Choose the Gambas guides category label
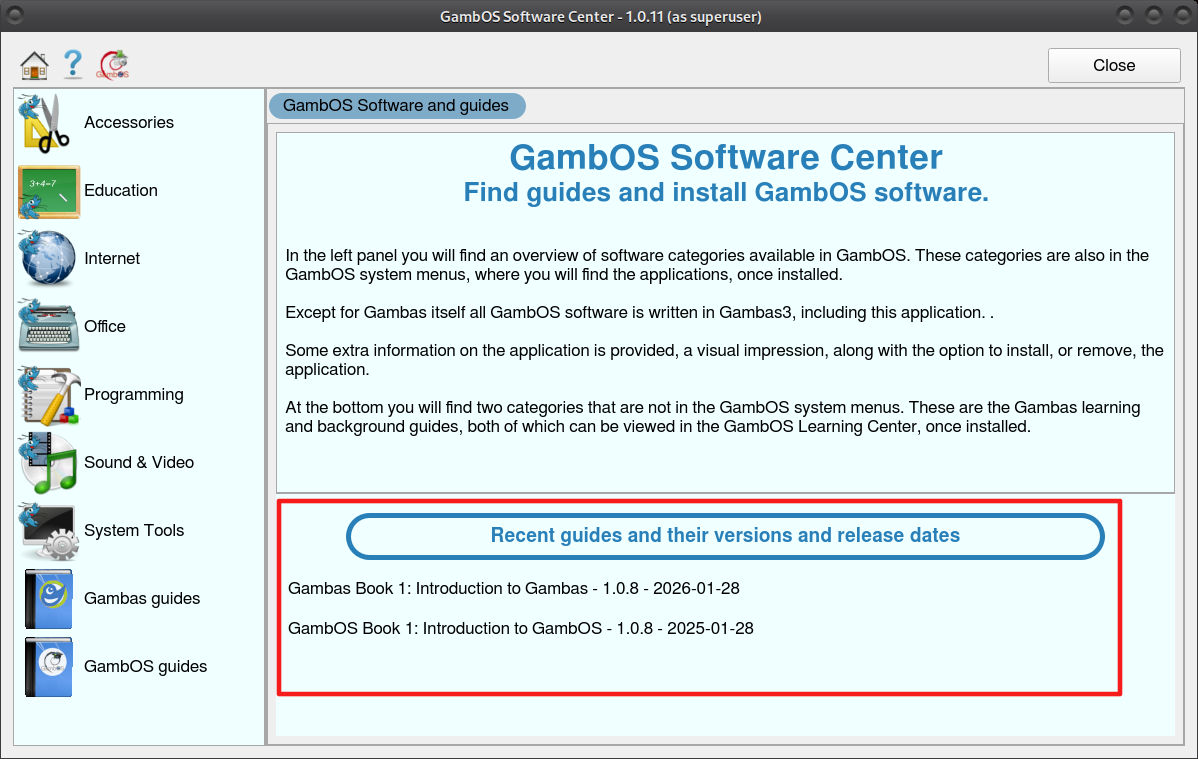This screenshot has width=1198, height=759. point(142,599)
